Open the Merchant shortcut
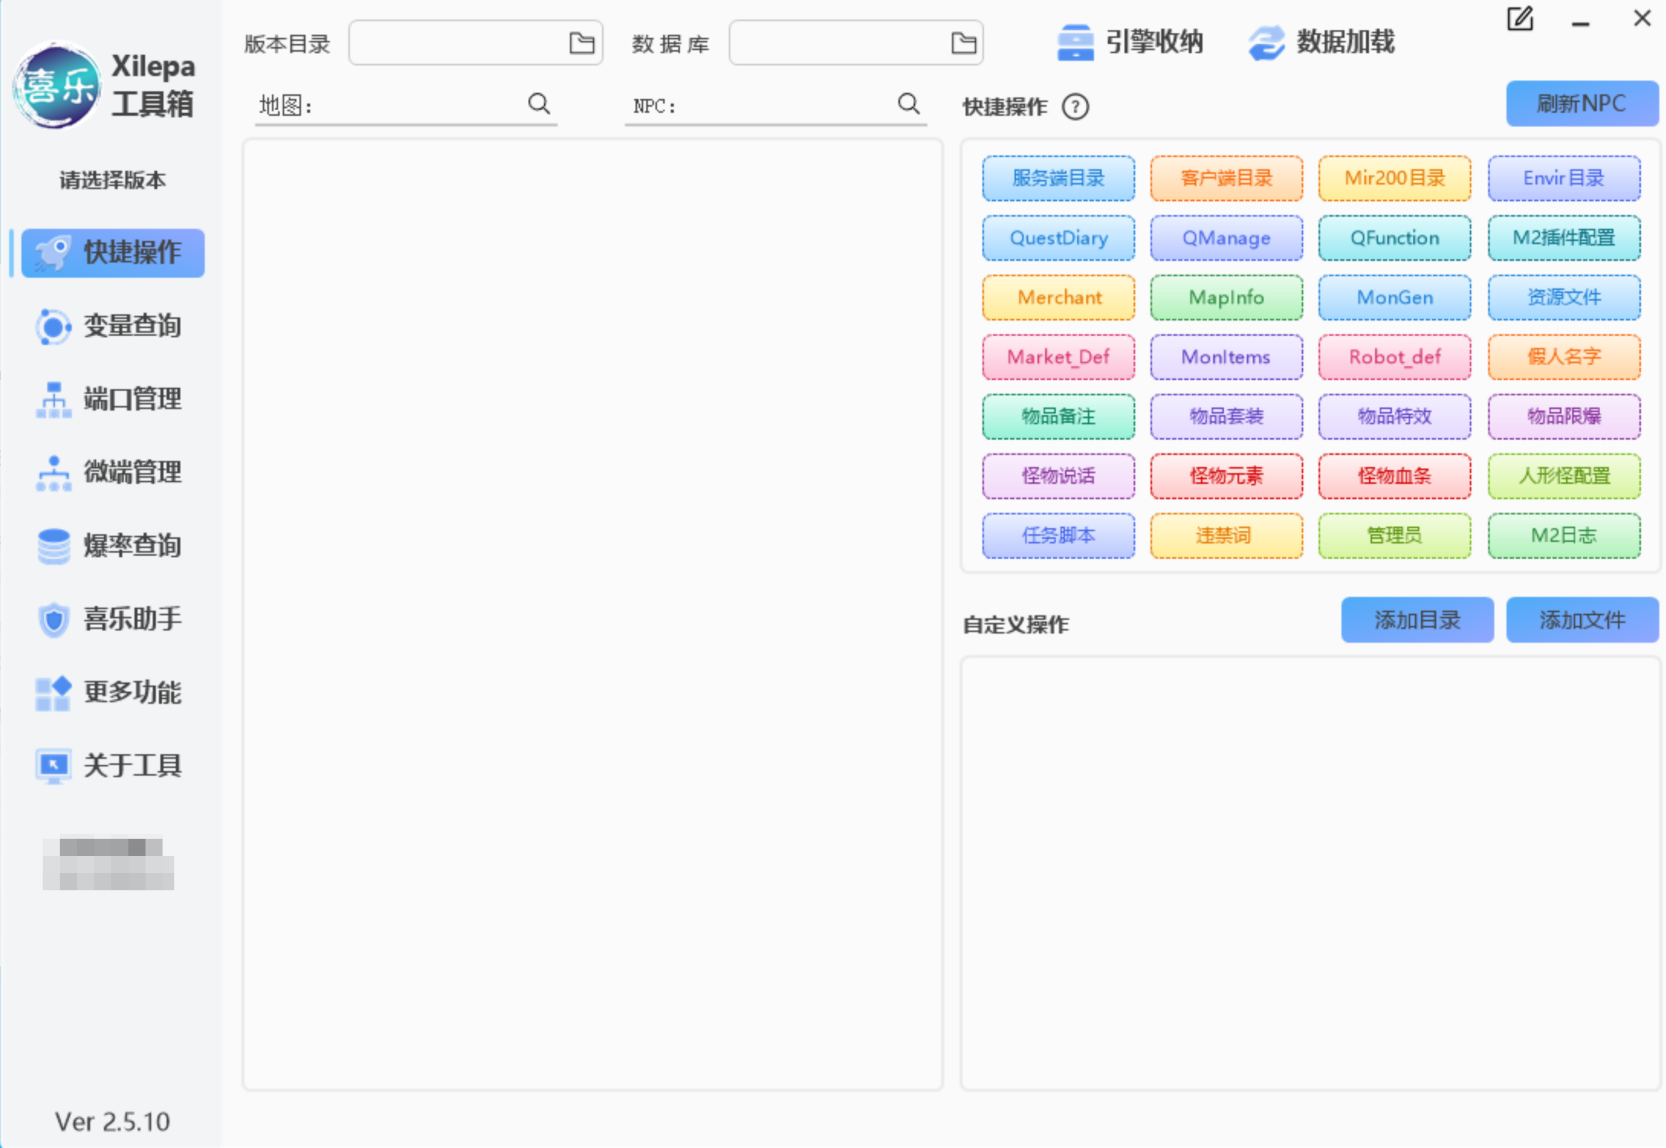The width and height of the screenshot is (1666, 1148). coord(1058,297)
